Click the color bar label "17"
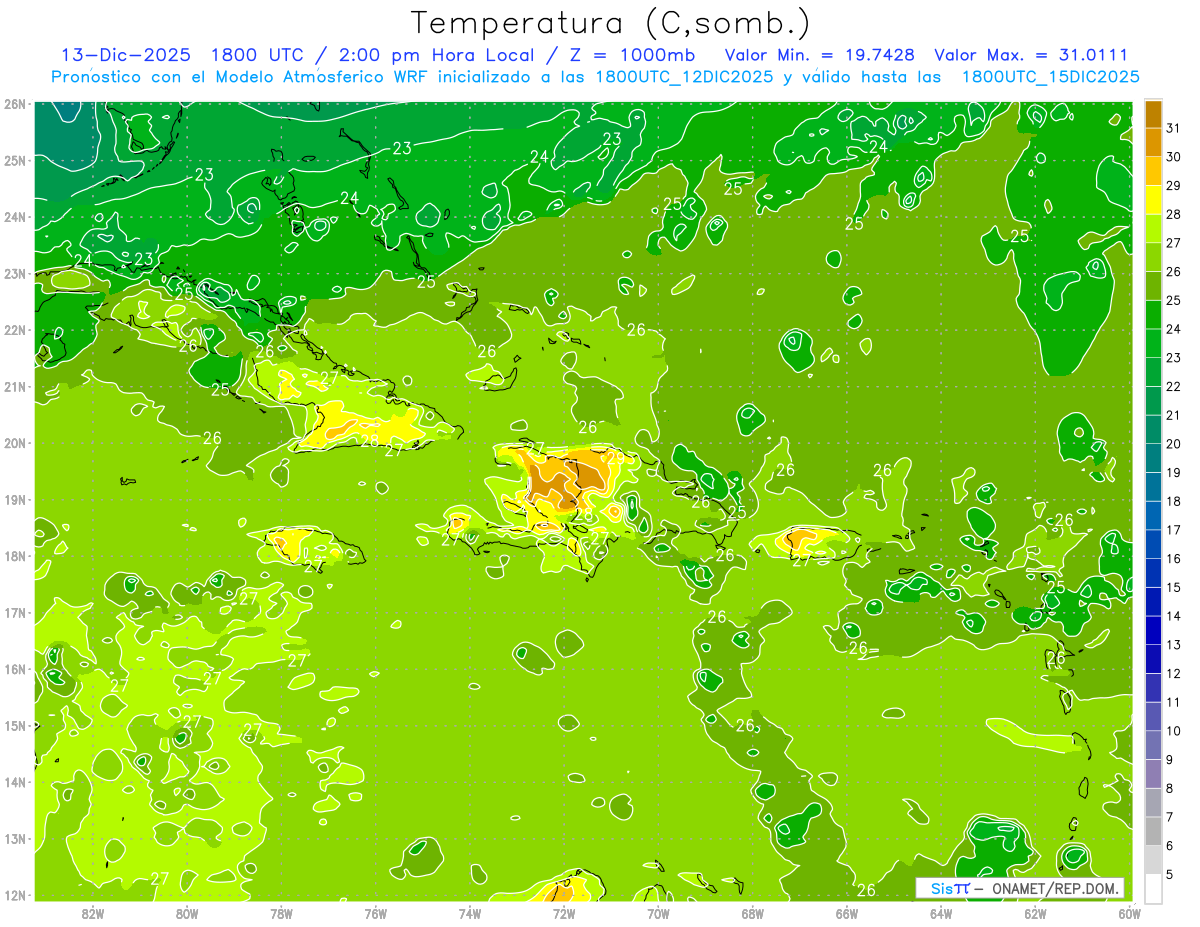This screenshot has width=1200, height=927. click(x=1174, y=530)
